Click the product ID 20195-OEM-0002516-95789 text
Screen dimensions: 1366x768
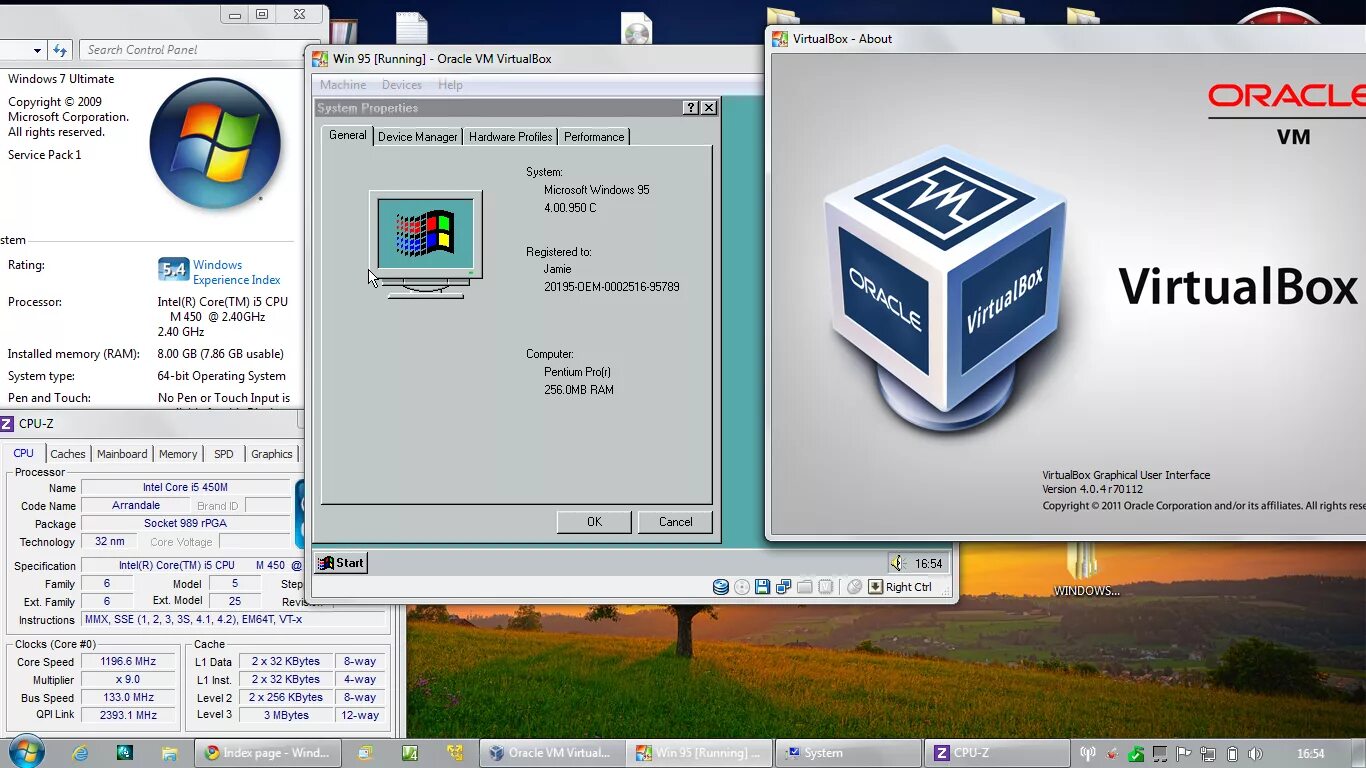pyautogui.click(x=612, y=287)
